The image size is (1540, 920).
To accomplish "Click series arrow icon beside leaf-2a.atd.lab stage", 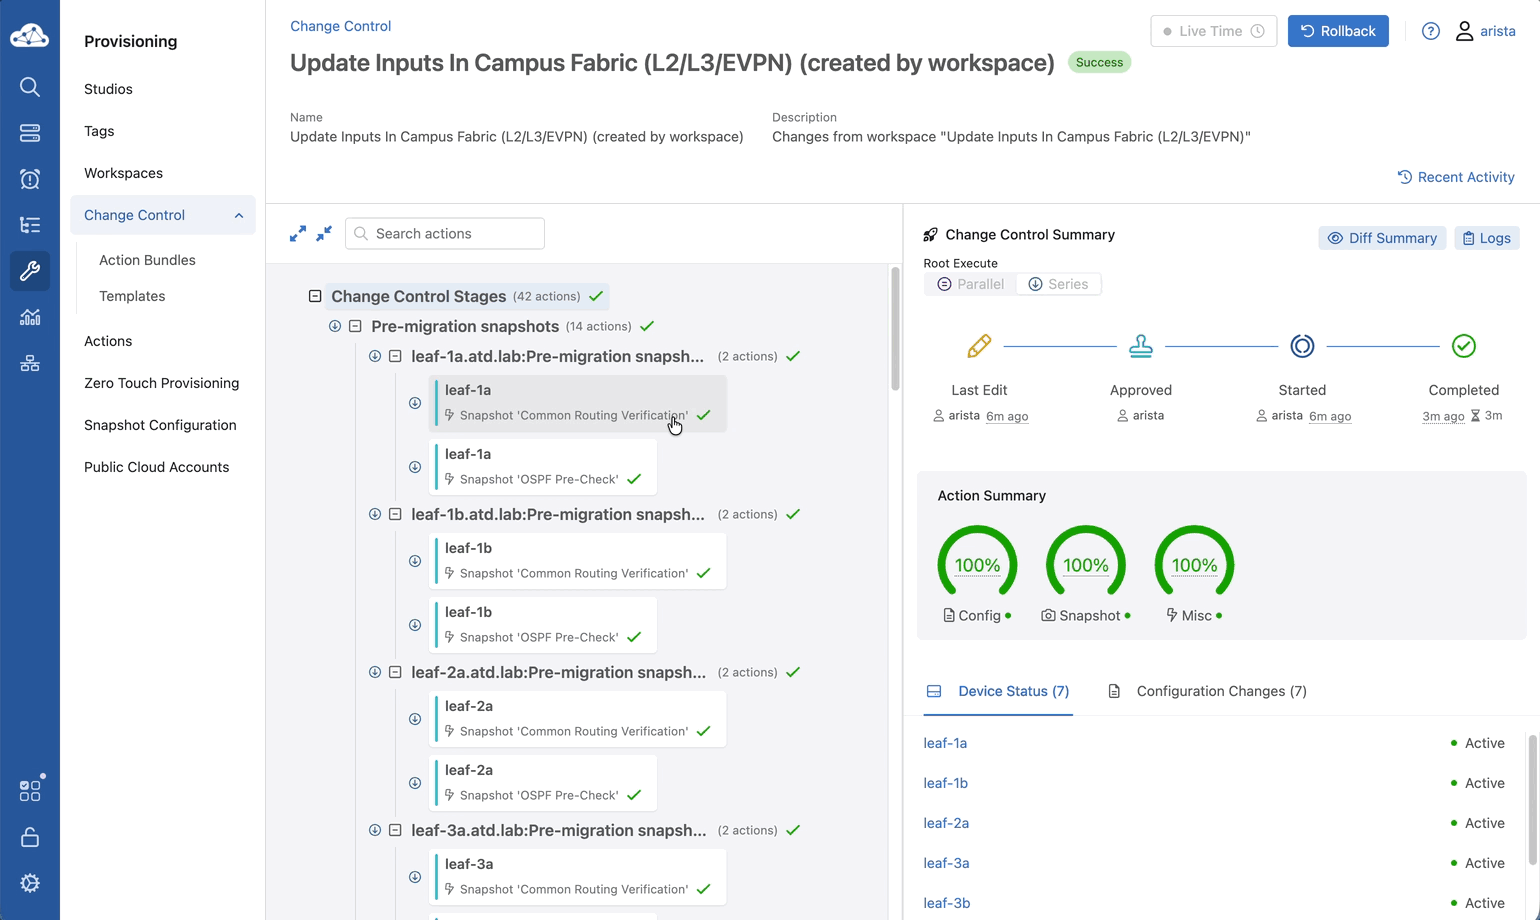I will point(375,672).
